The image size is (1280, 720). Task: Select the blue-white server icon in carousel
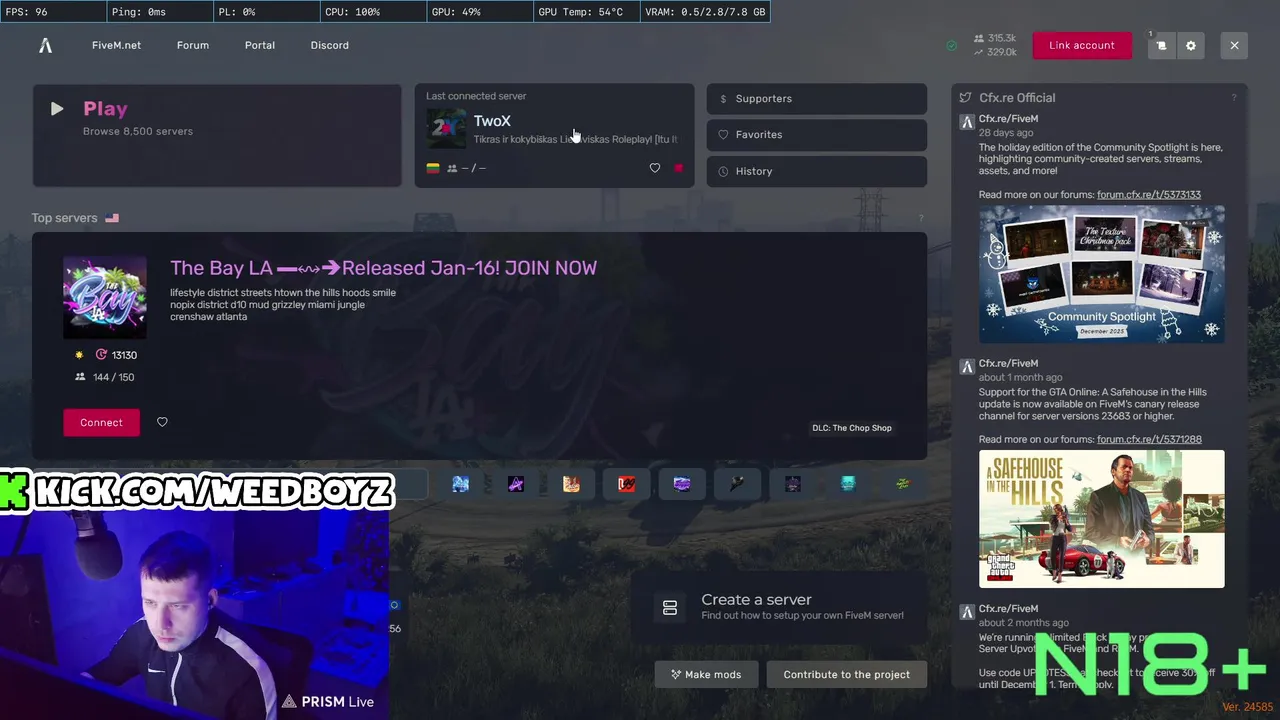click(460, 484)
